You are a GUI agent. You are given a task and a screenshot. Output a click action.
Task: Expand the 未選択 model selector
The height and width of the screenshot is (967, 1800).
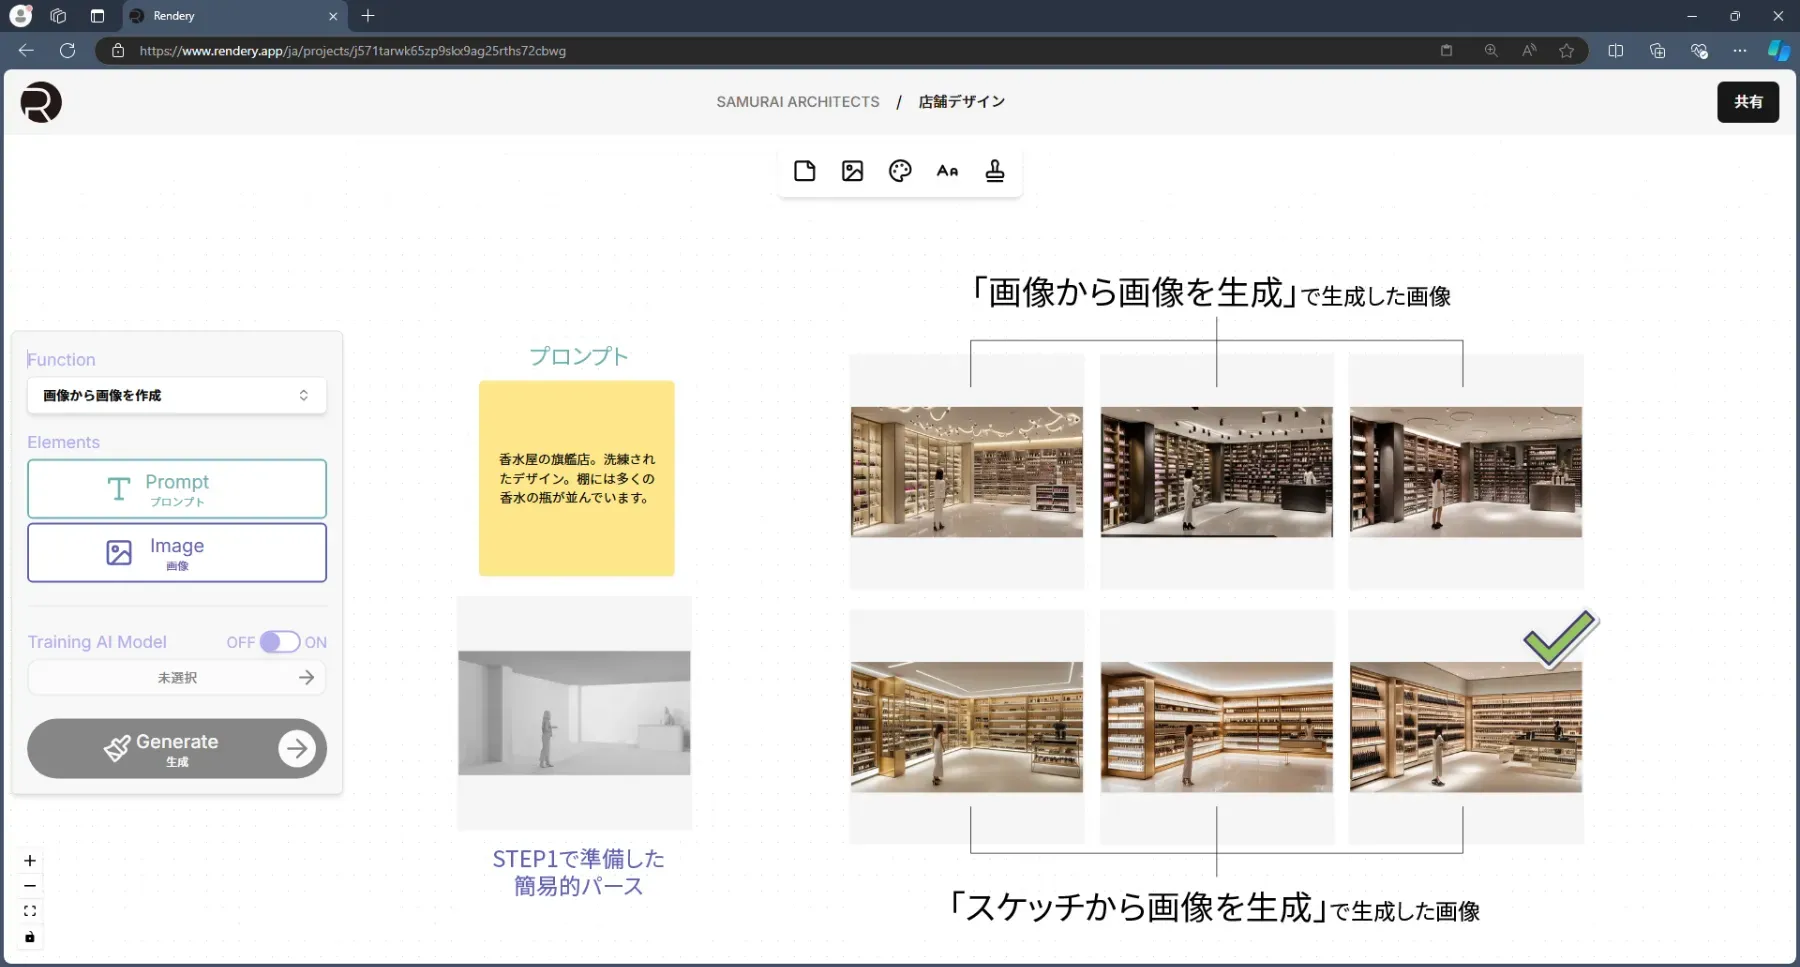pos(176,677)
